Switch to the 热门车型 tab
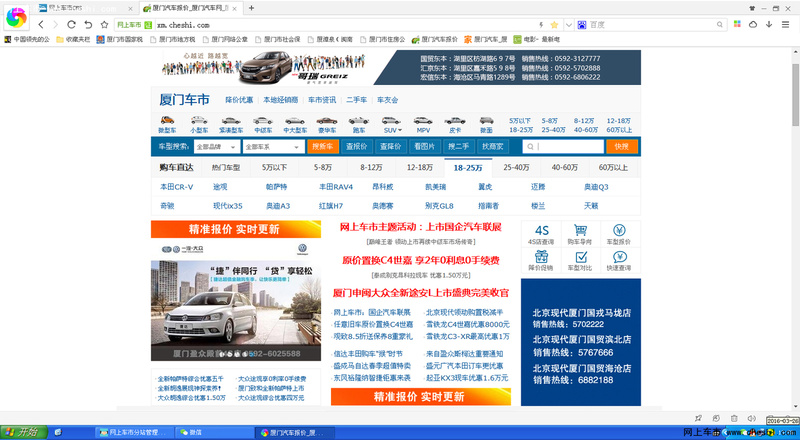Image resolution: width=800 pixels, height=440 pixels. coord(226,167)
